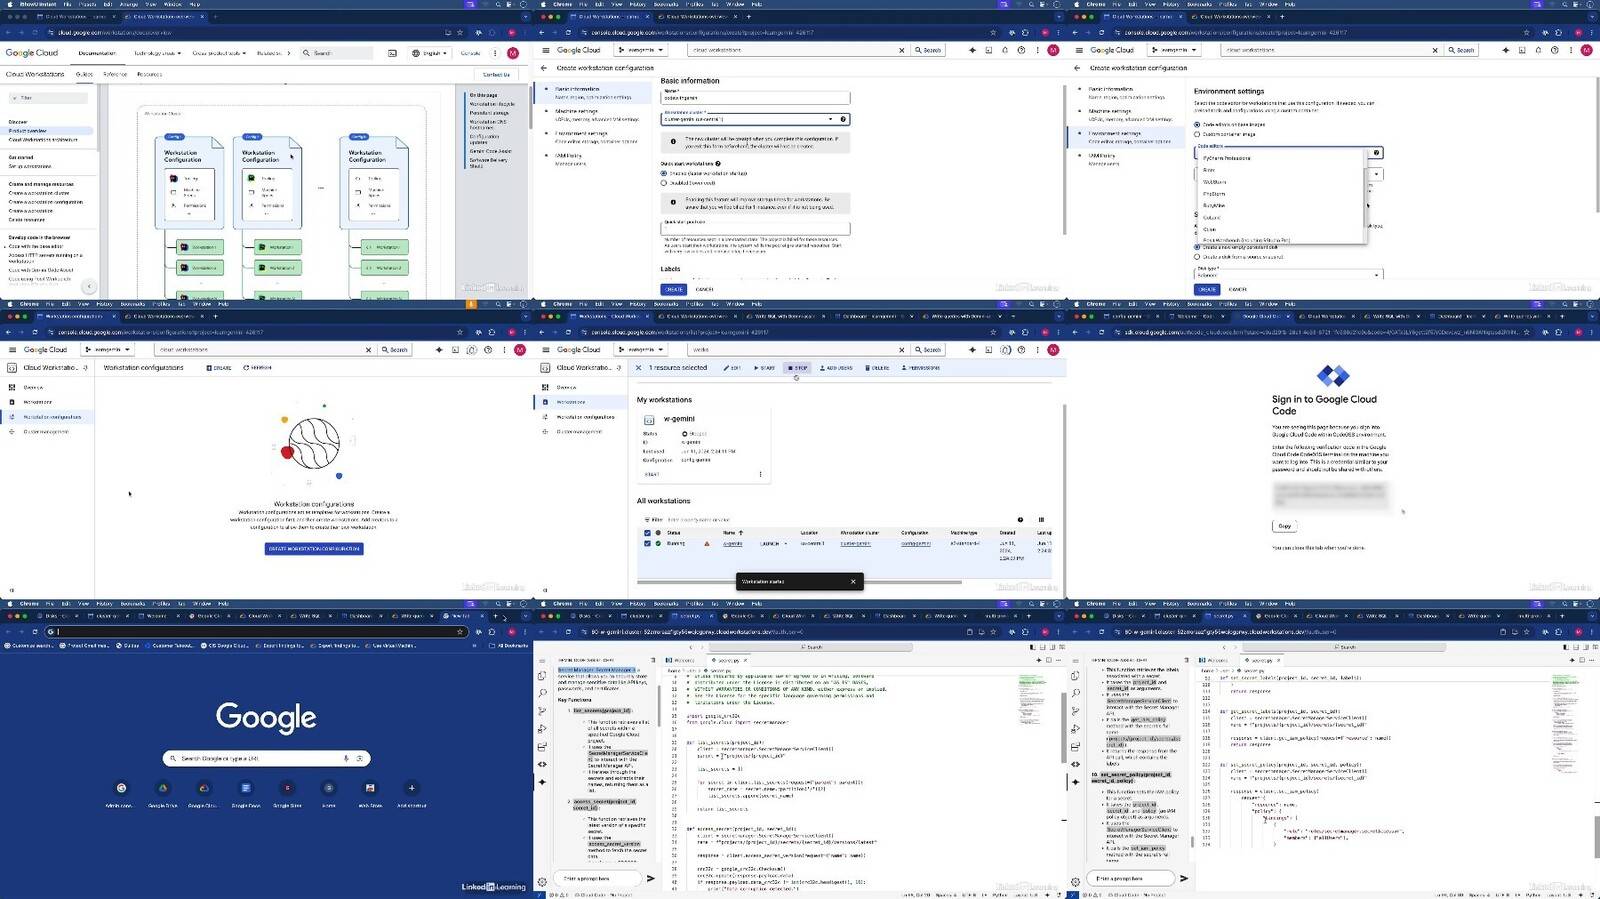
Task: Click the Name field on Basic information page
Action: coord(755,97)
